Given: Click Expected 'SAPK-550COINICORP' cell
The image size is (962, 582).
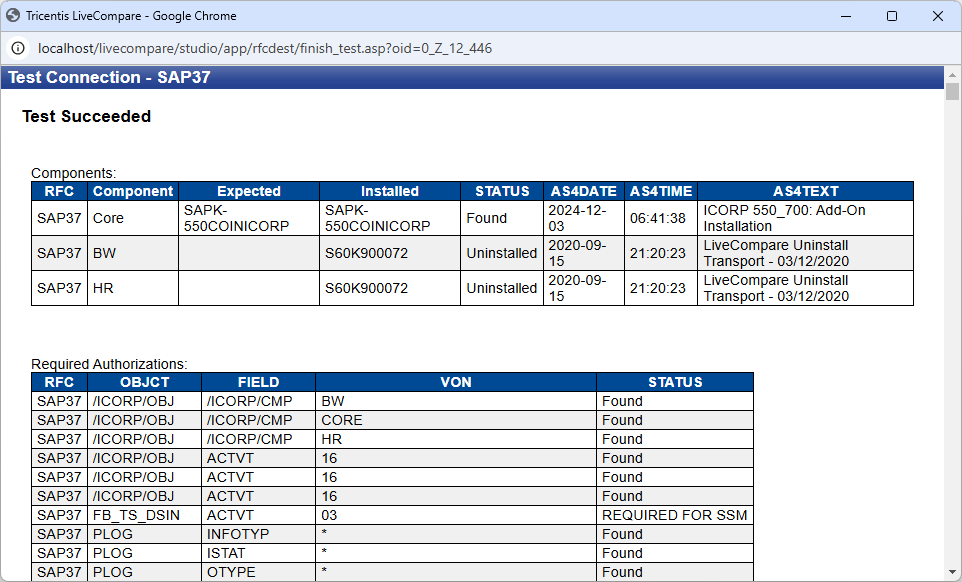Looking at the screenshot, I should [x=248, y=218].
